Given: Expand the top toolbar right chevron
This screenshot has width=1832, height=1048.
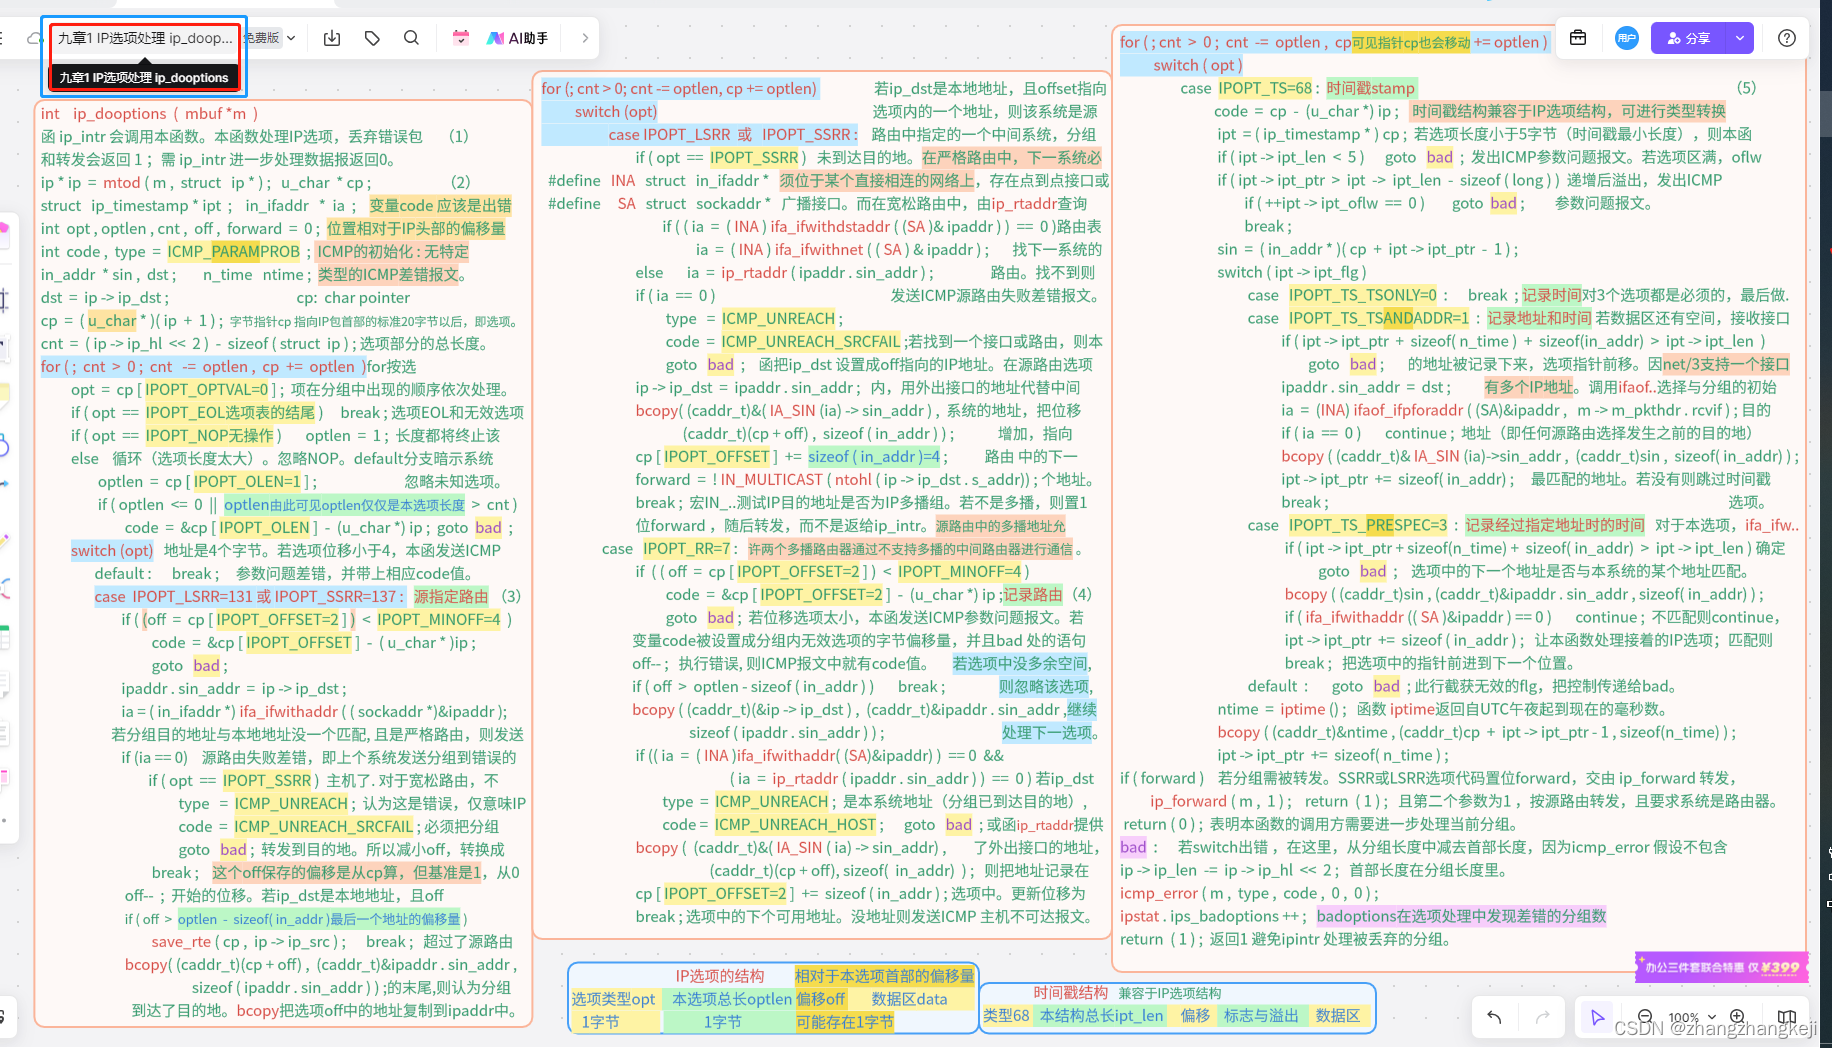Looking at the screenshot, I should (x=585, y=38).
